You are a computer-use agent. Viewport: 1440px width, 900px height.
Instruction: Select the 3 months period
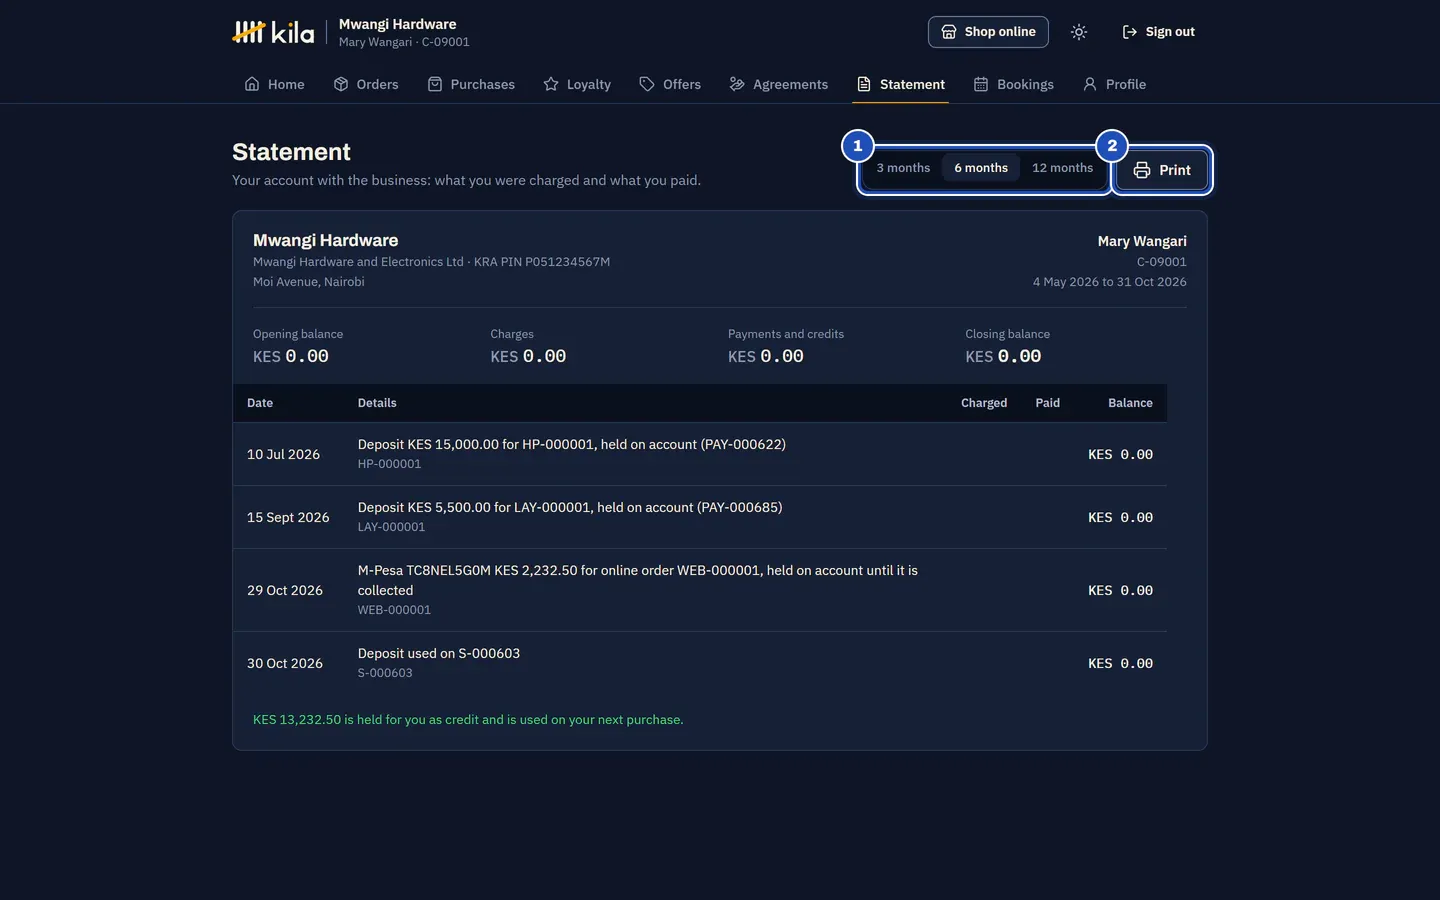(x=903, y=168)
